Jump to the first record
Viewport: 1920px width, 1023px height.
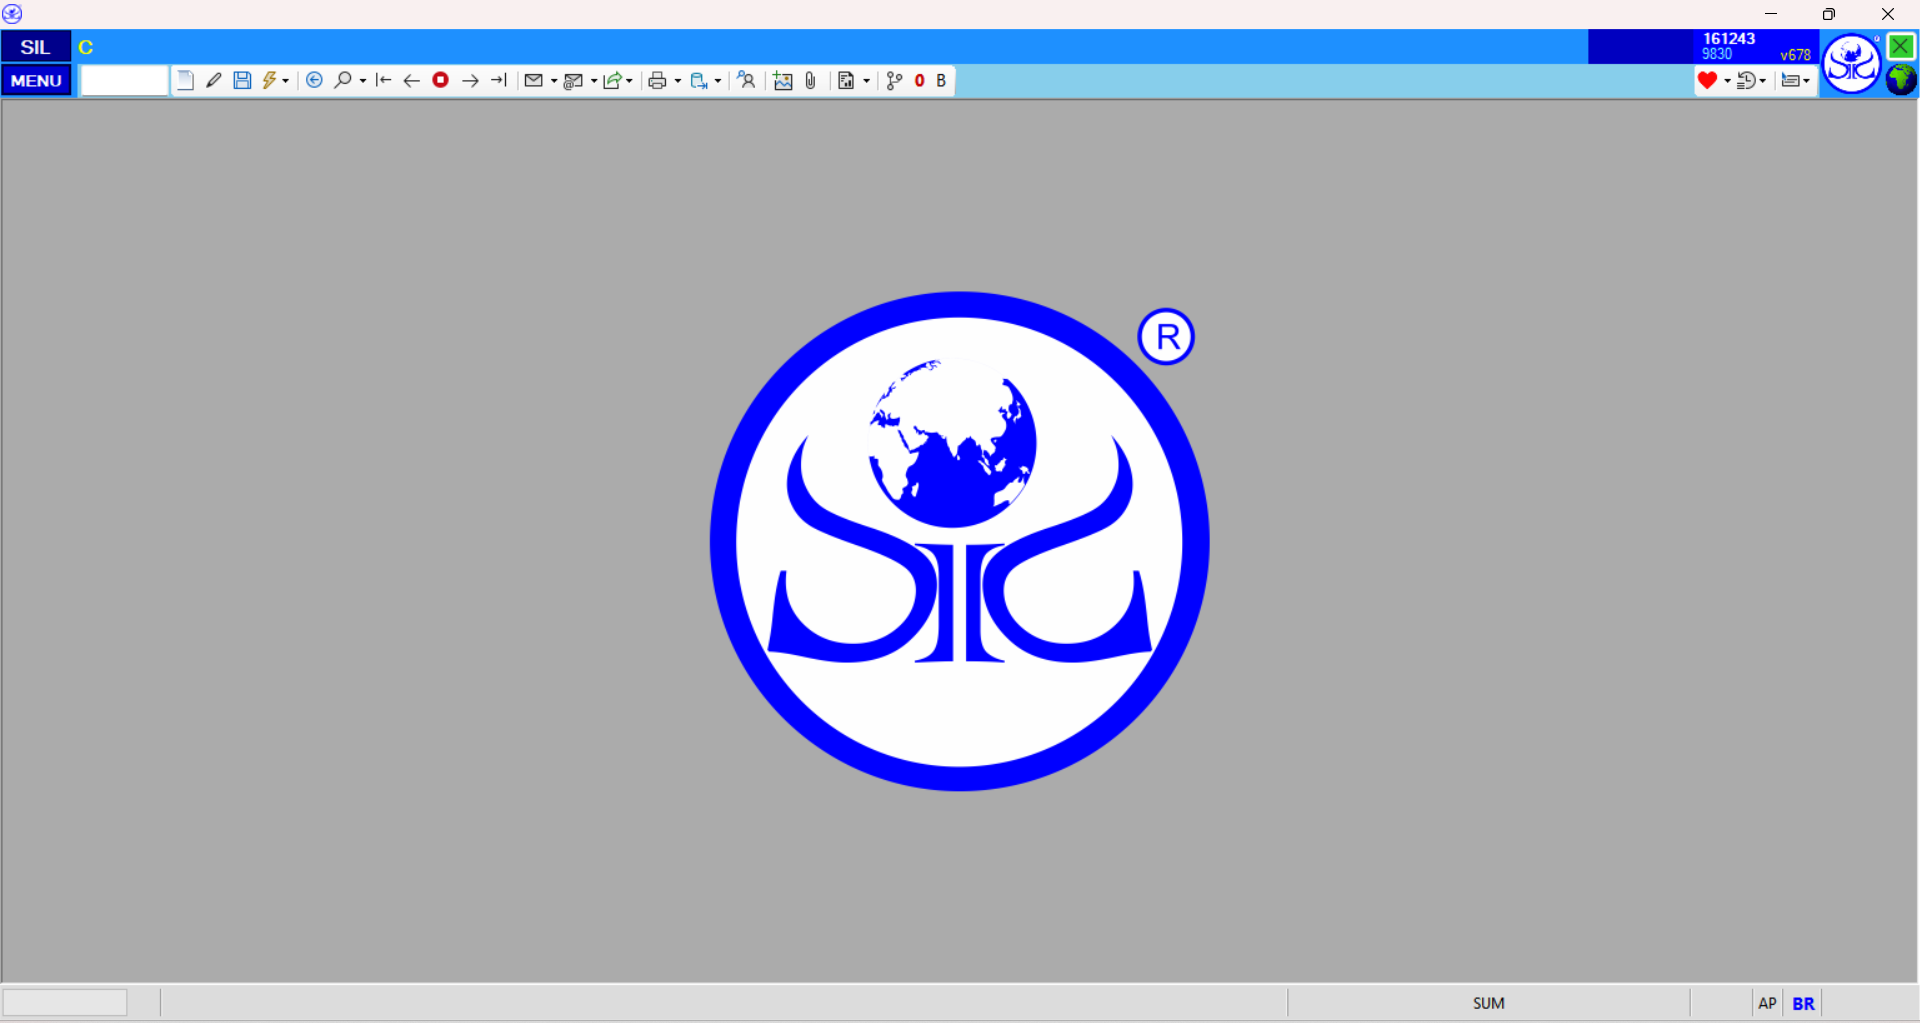383,81
